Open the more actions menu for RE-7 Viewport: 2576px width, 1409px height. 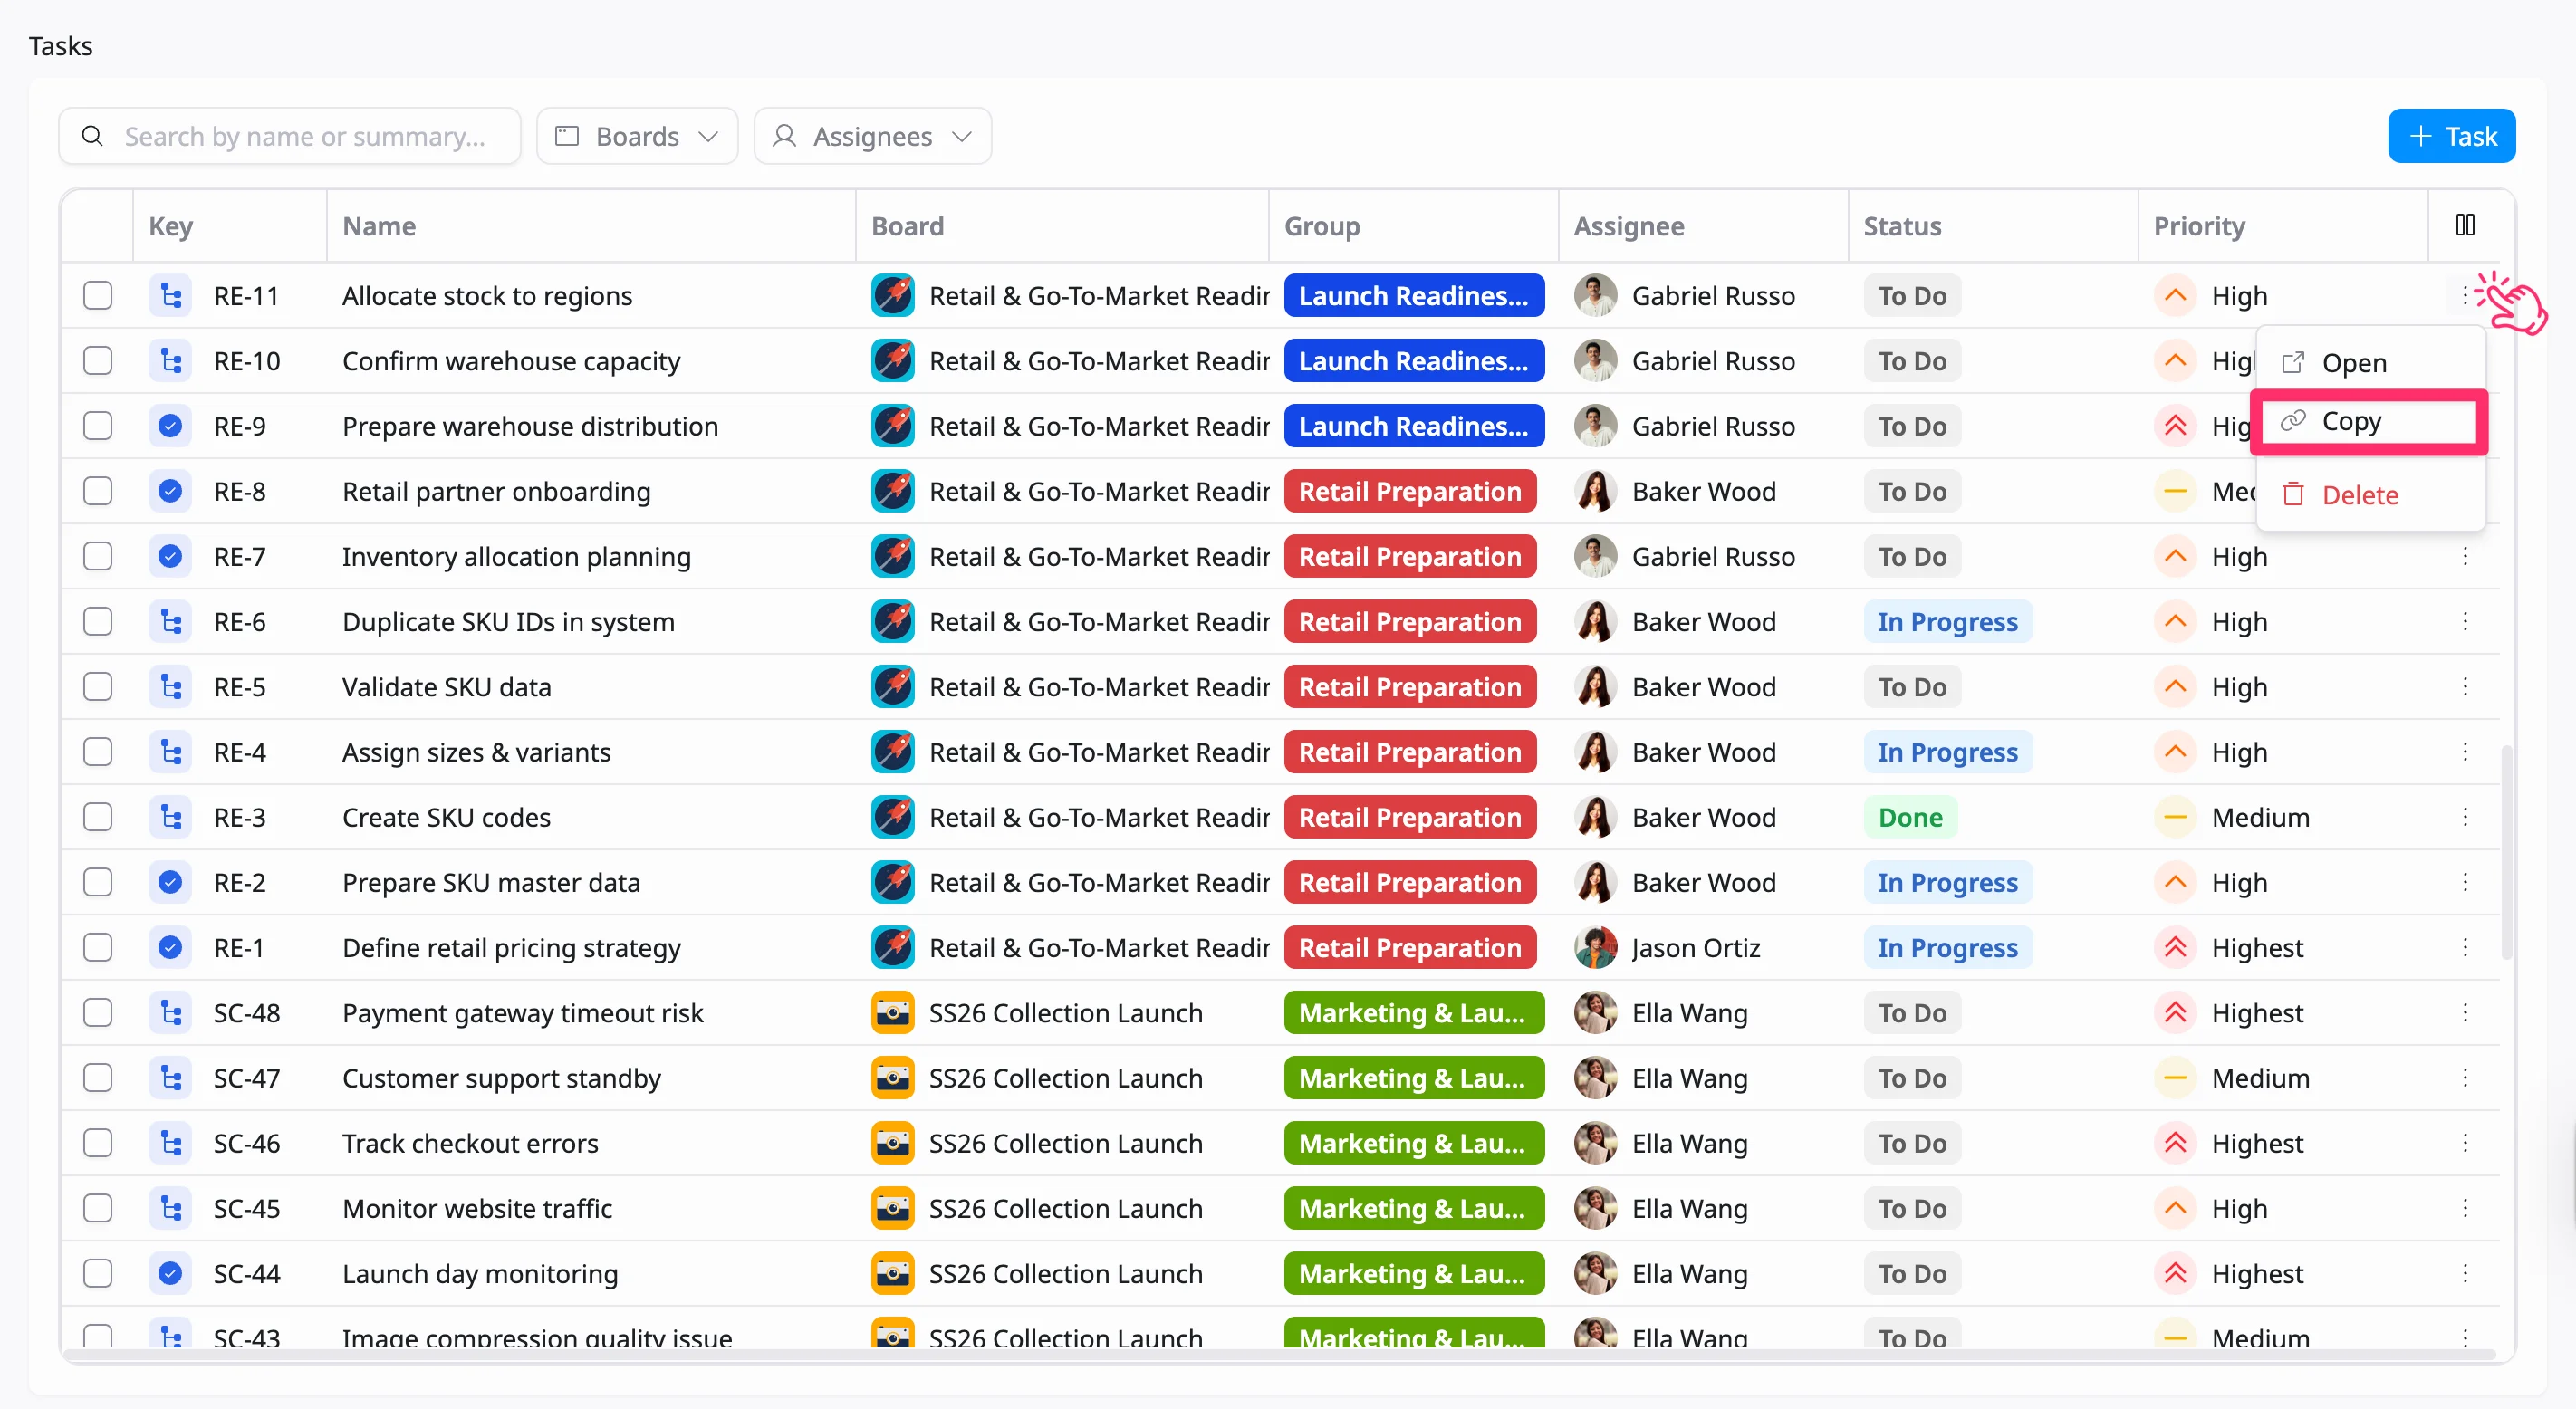click(2465, 557)
